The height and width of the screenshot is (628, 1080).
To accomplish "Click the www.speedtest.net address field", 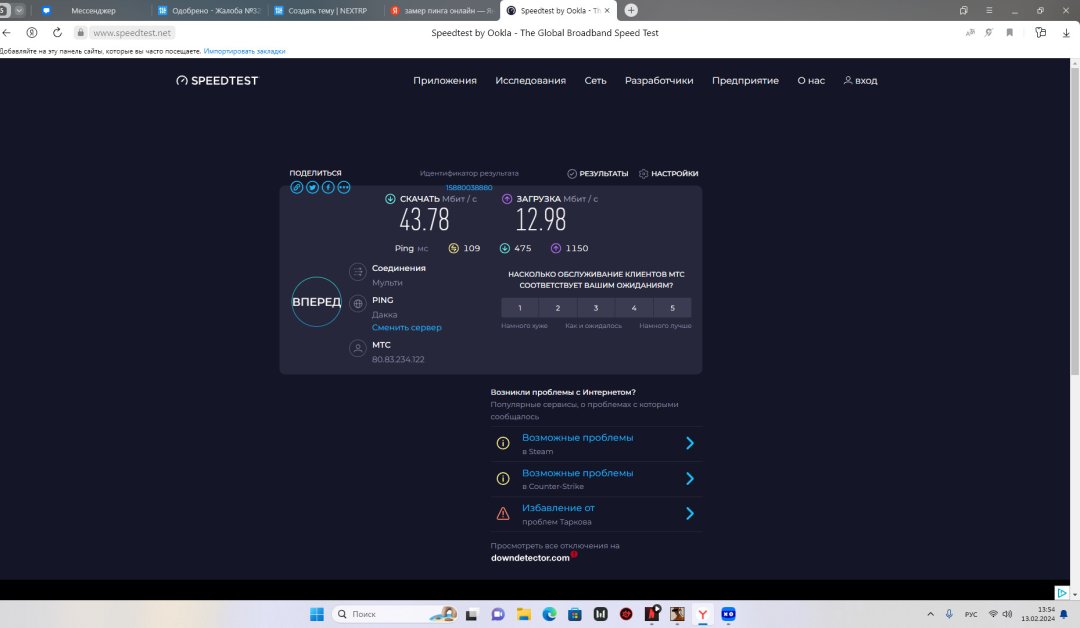I will click(x=132, y=32).
